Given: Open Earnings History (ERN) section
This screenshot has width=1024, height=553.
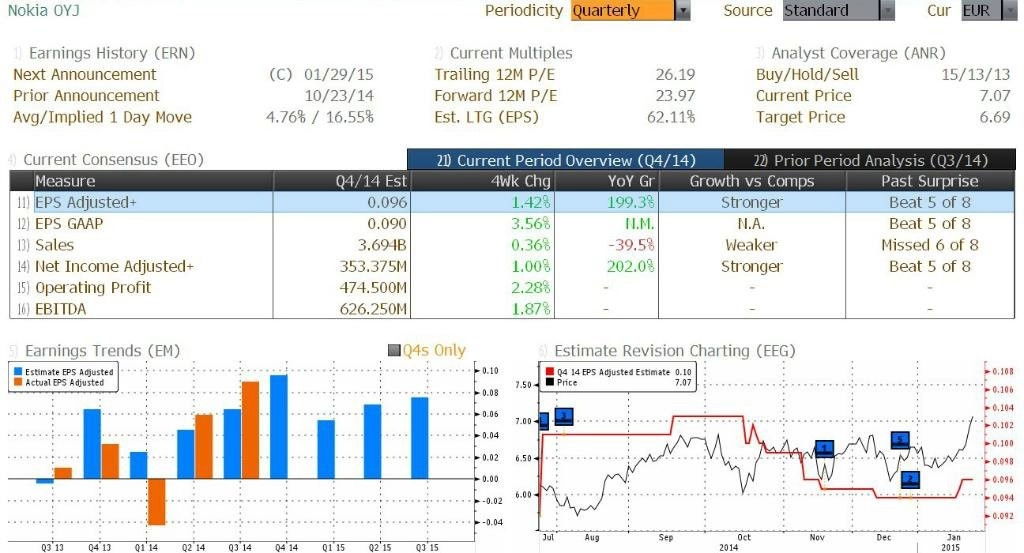Looking at the screenshot, I should pyautogui.click(x=112, y=53).
